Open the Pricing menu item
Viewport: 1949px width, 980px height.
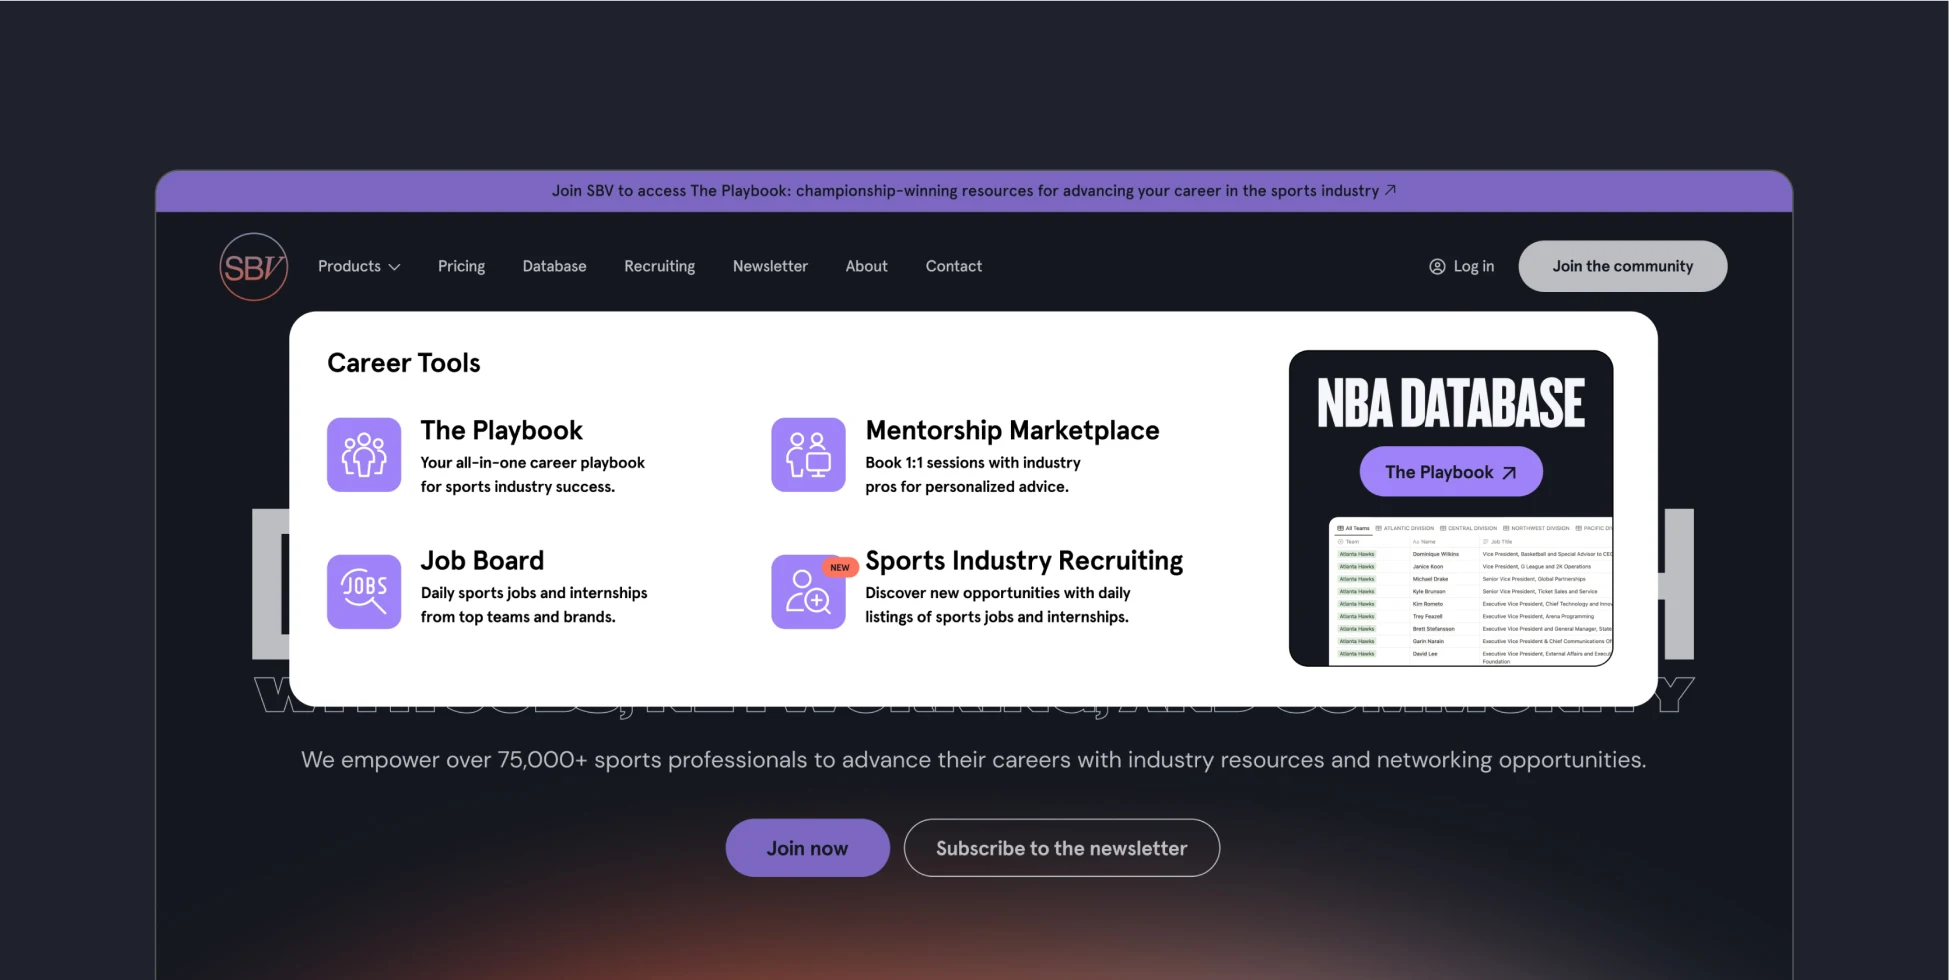[x=461, y=267]
